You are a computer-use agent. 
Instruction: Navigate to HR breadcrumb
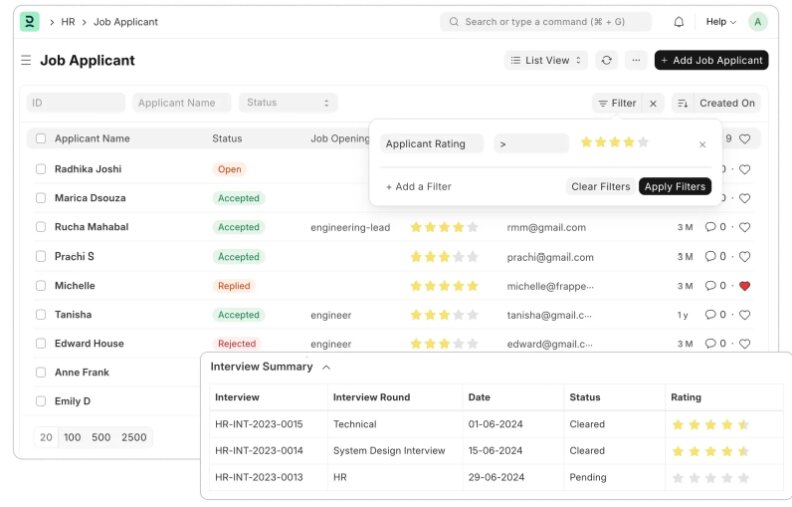coord(68,22)
